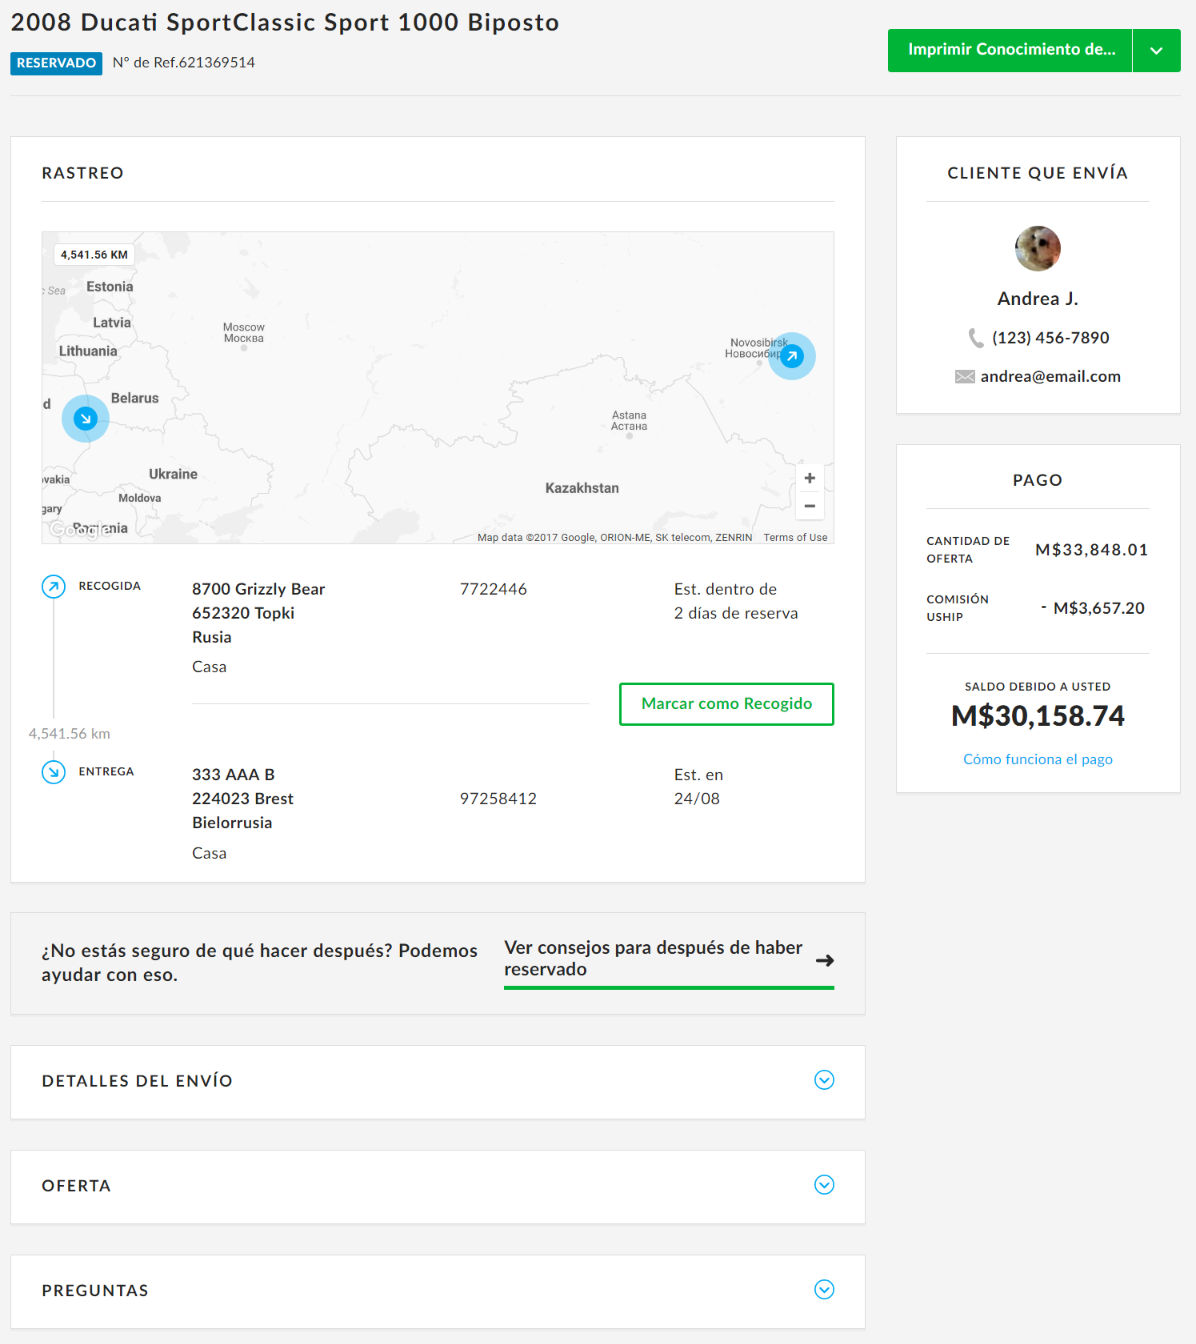Click Marcar como Recogido button

coord(726,704)
